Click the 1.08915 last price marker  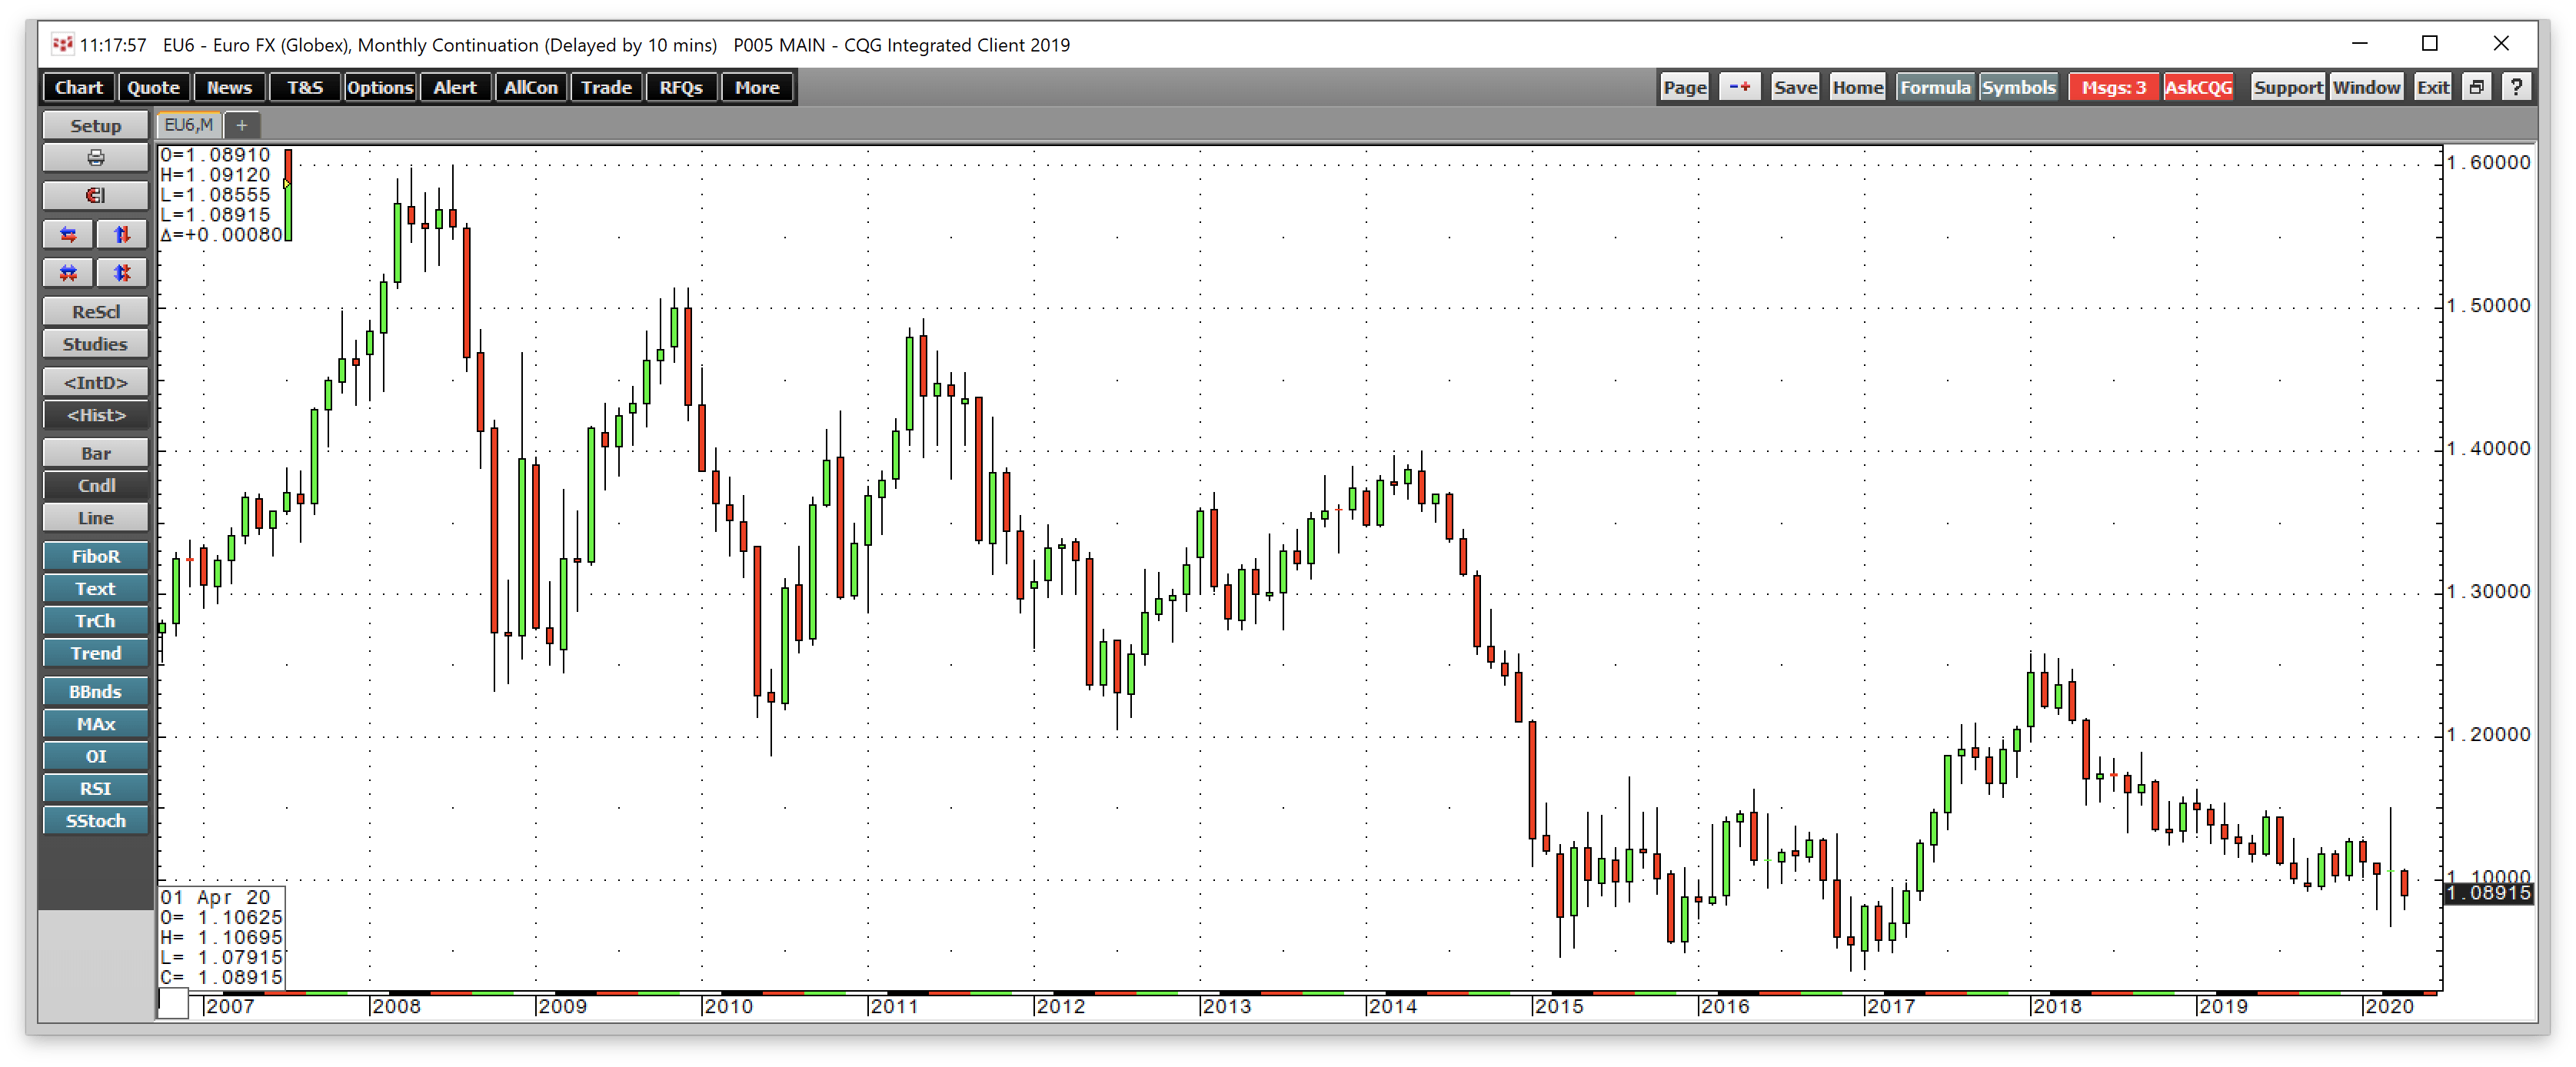(2488, 893)
